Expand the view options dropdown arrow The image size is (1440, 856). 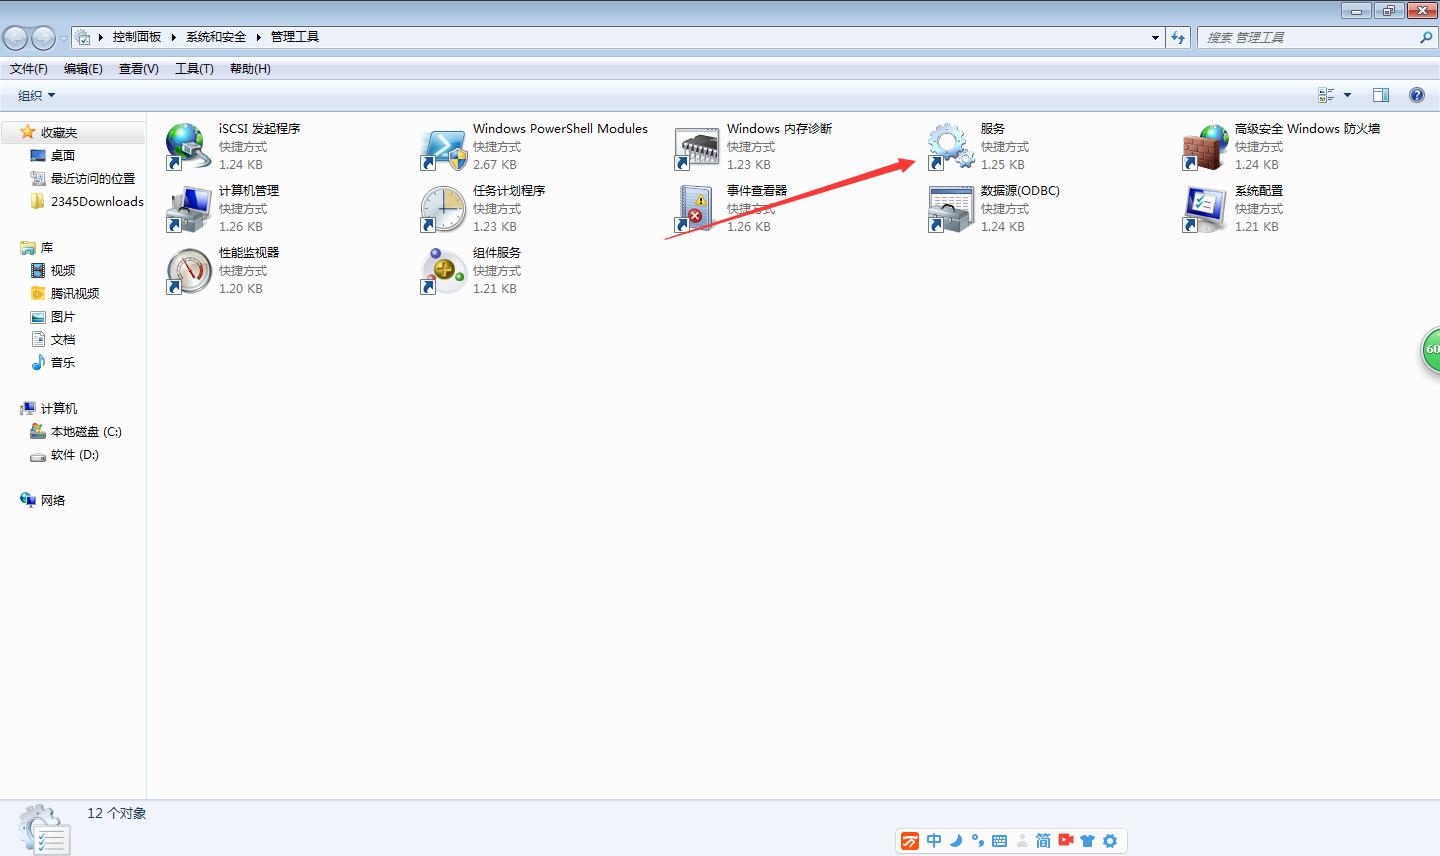tap(1347, 95)
